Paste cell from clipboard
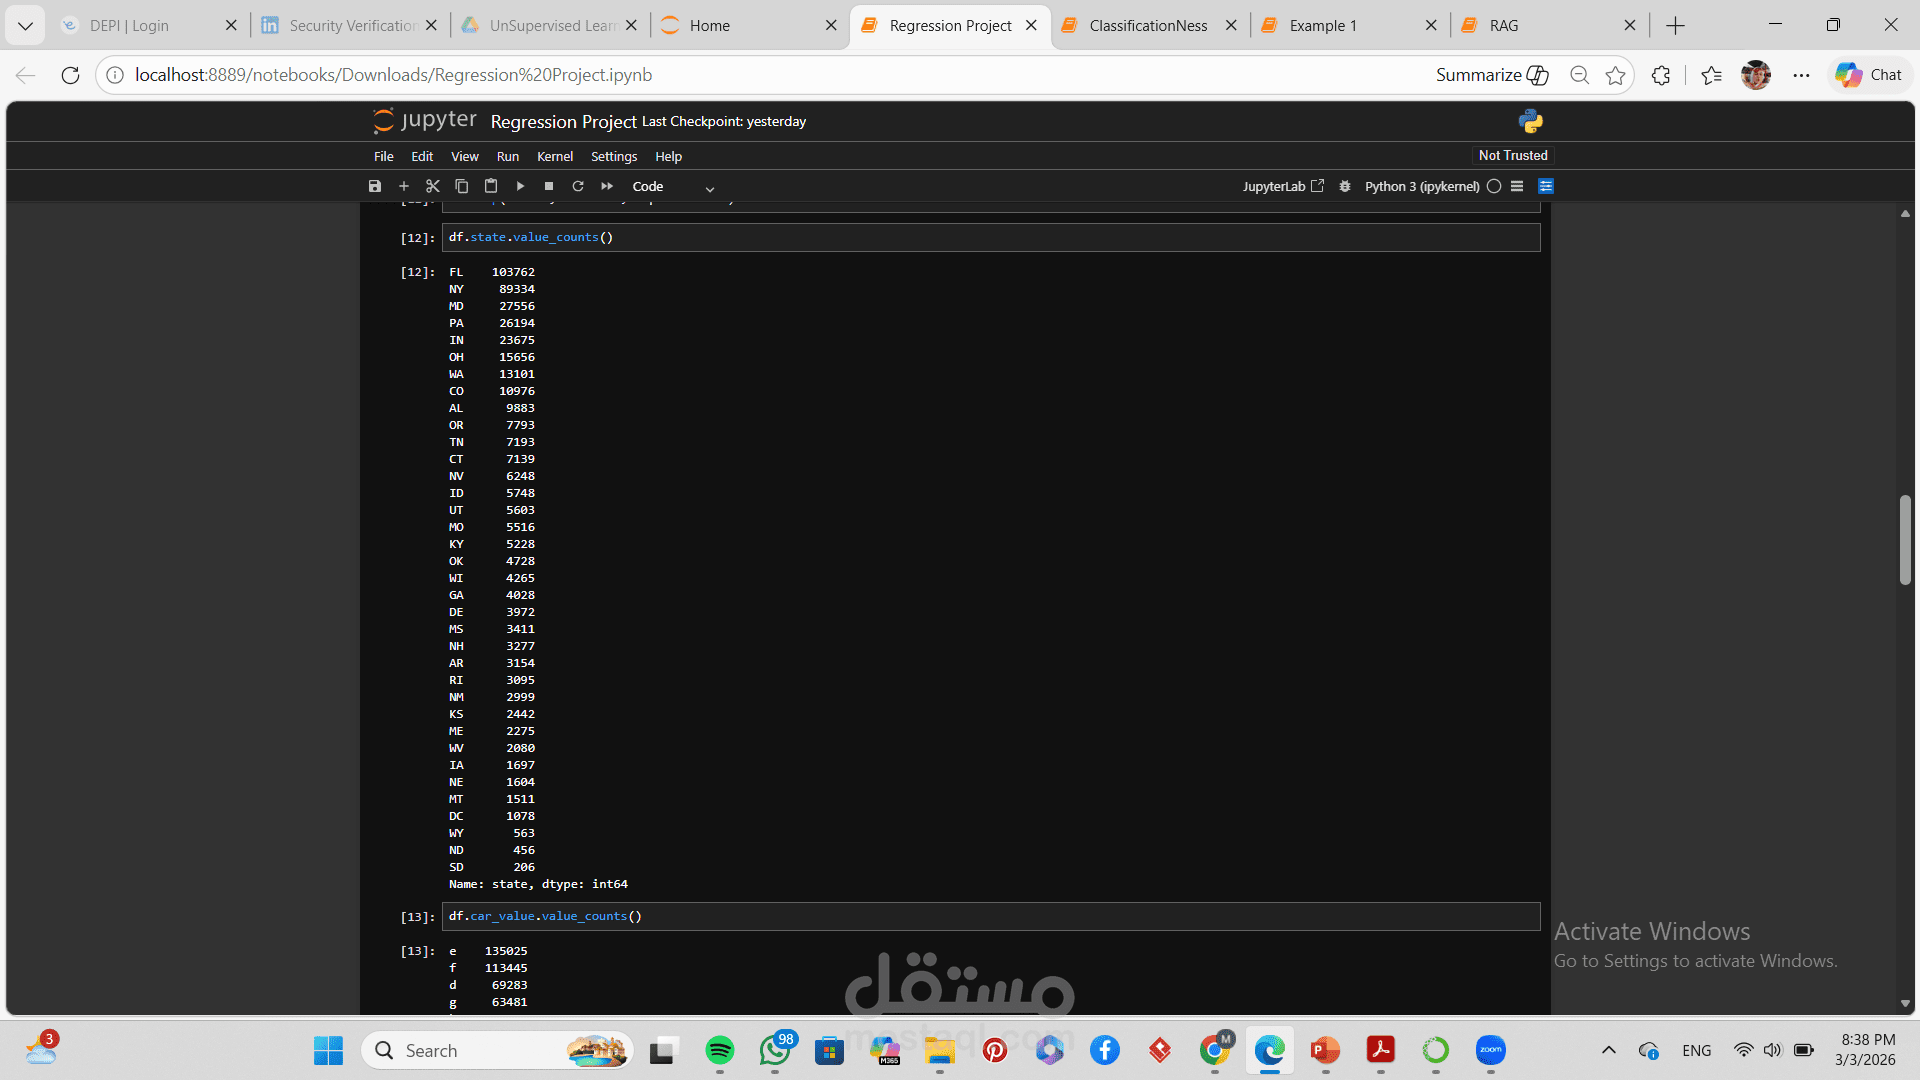The width and height of the screenshot is (1920, 1080). tap(491, 186)
